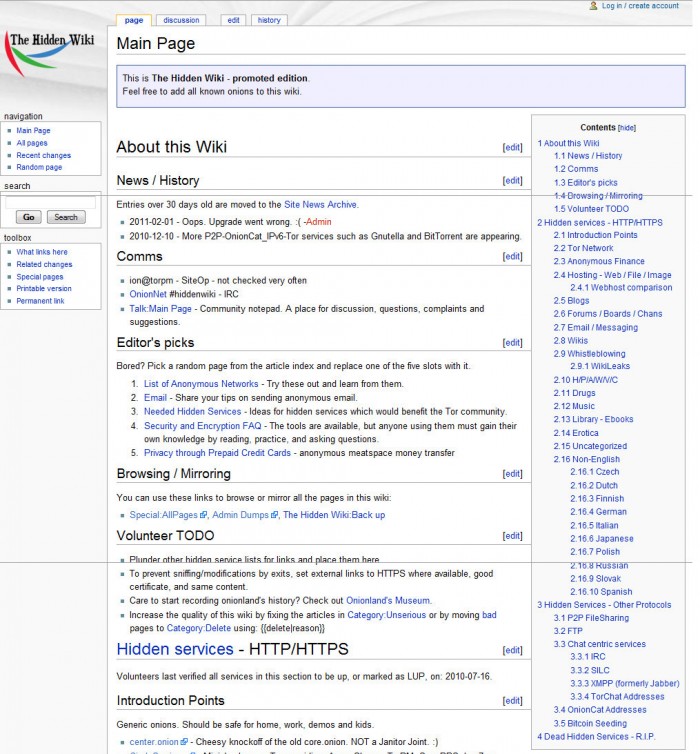This screenshot has height=754, width=700.
Task: Open Related changes in toolbox
Action: (44, 264)
